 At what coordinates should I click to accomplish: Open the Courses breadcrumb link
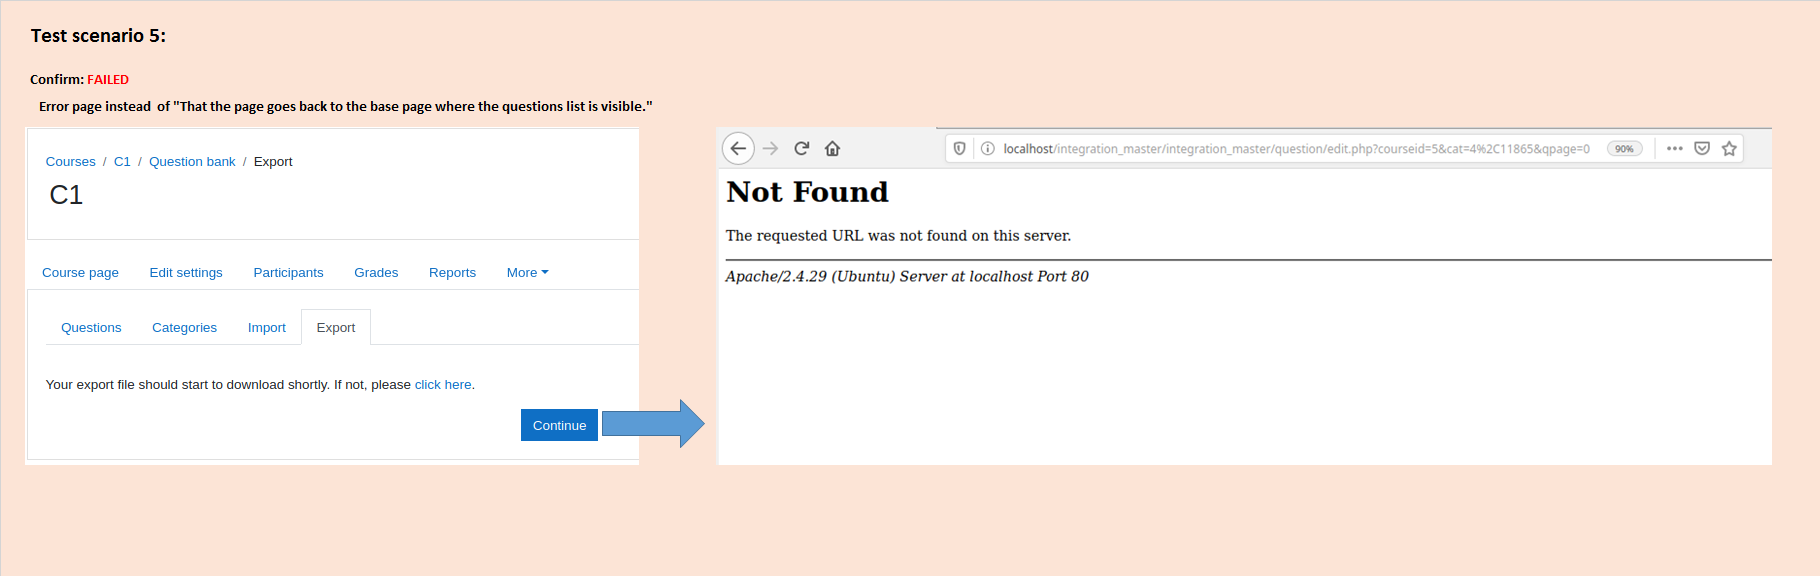click(70, 161)
